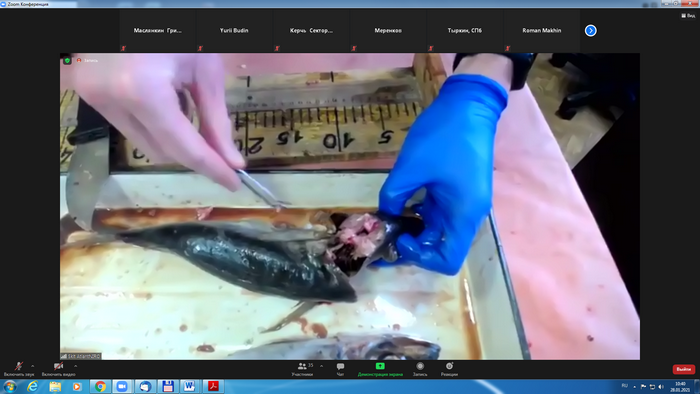Click the red Выйти leave button
700x394 pixels.
[683, 369]
